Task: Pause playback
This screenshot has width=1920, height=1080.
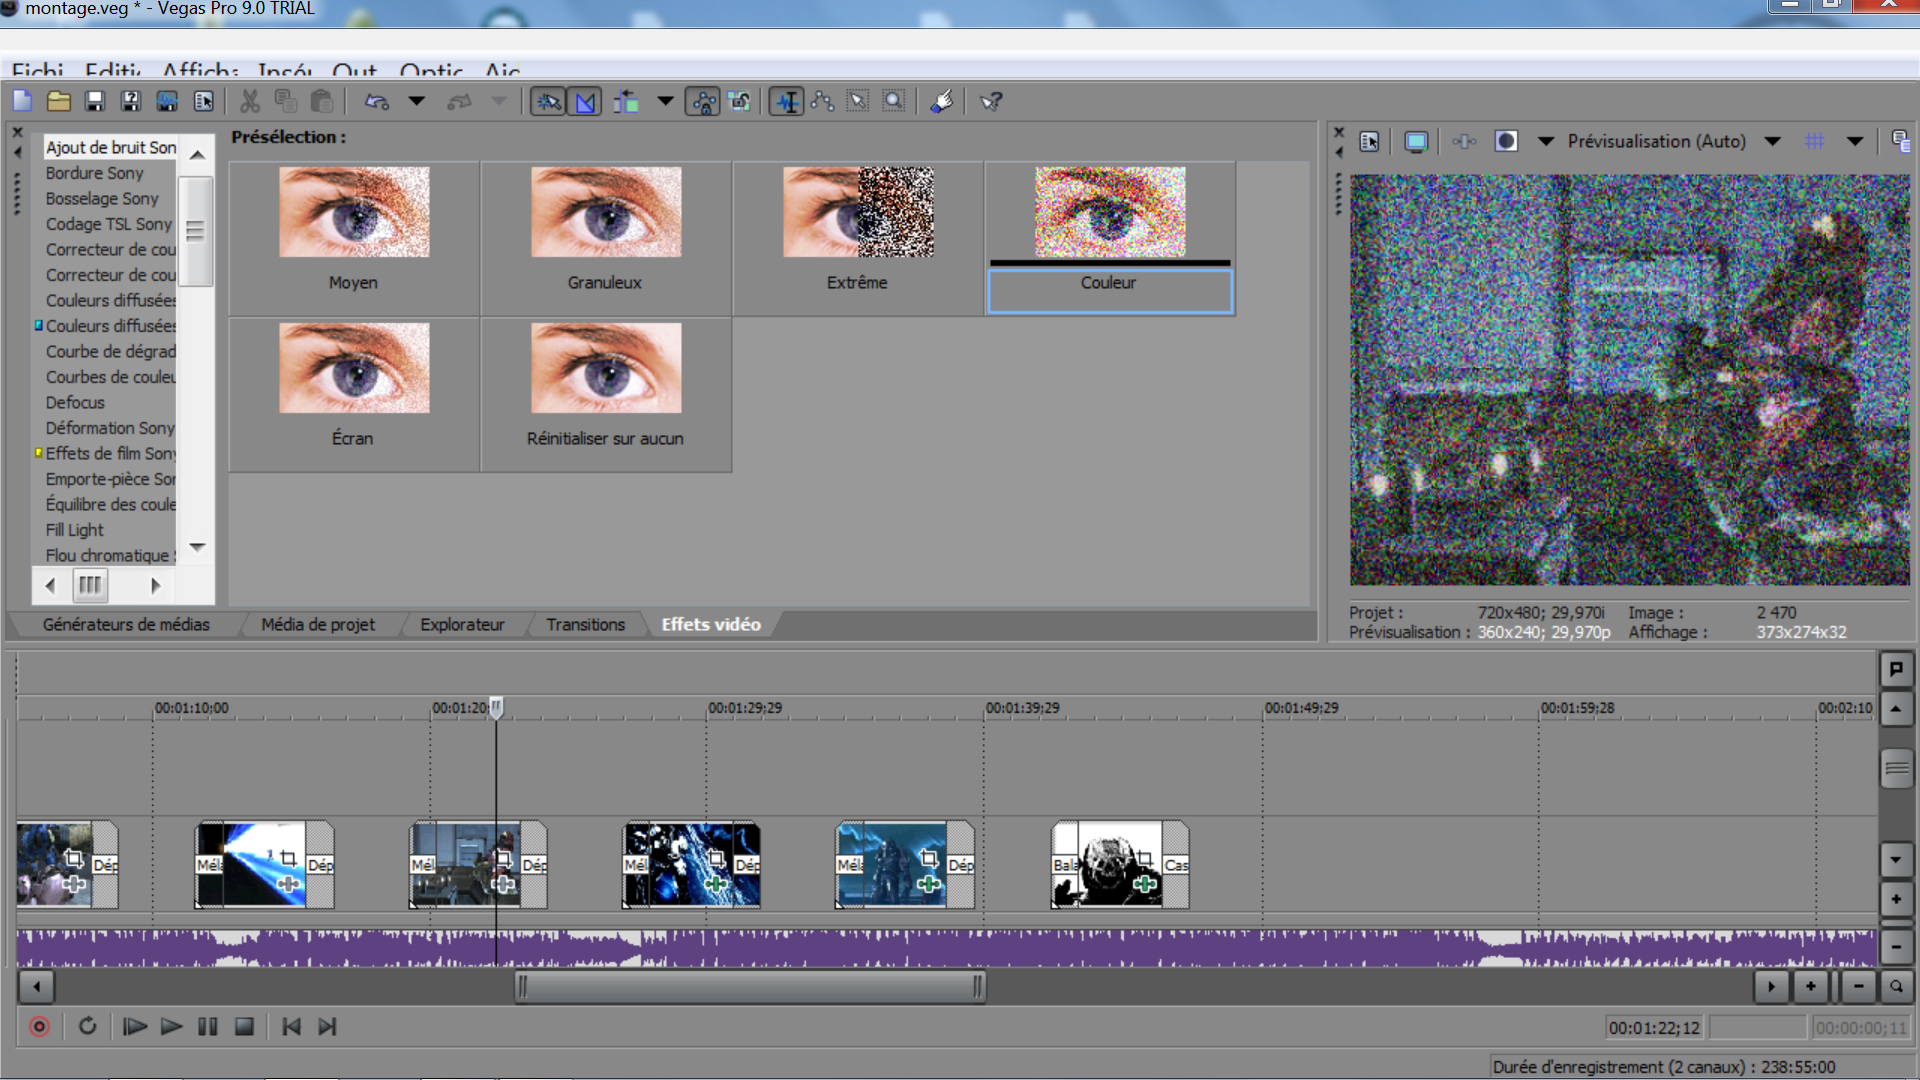Action: pyautogui.click(x=208, y=1027)
